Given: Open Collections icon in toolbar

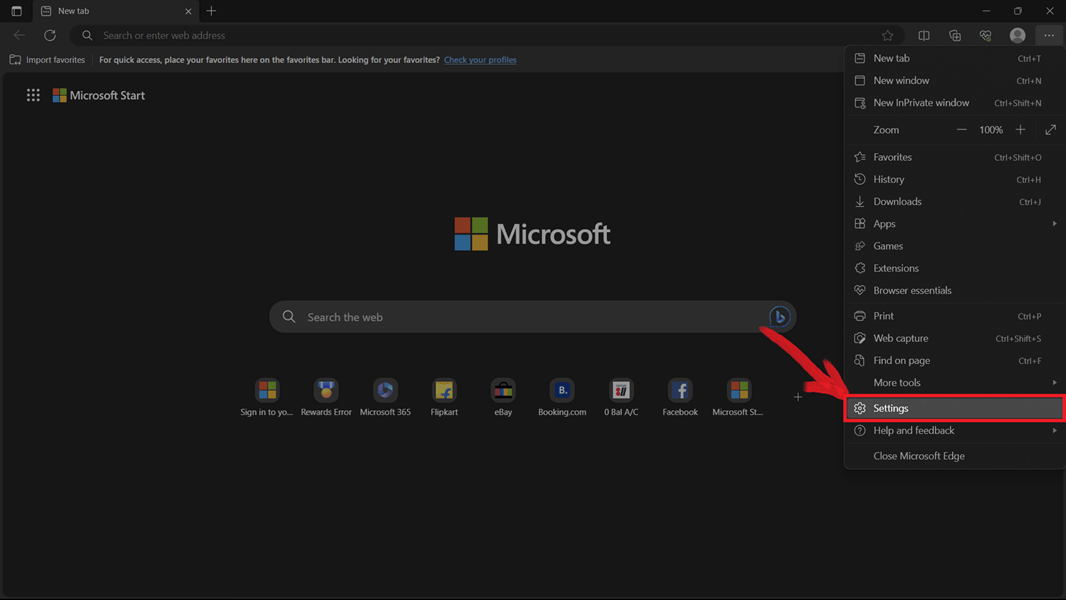Looking at the screenshot, I should pyautogui.click(x=955, y=35).
